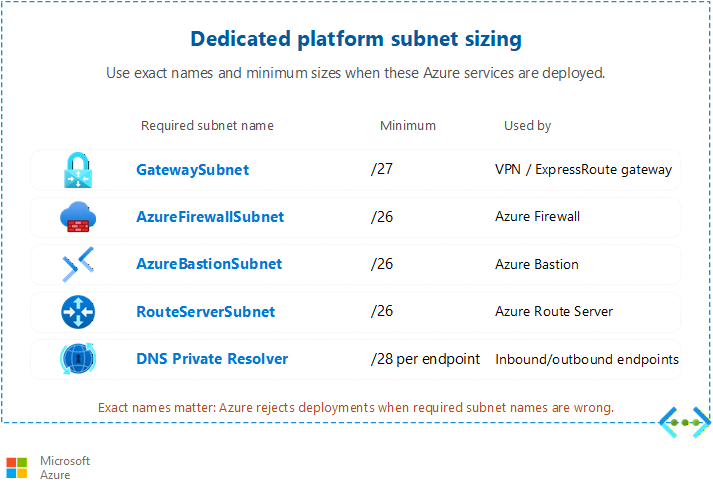Screen dimensions: 713x489
Task: Click the Route Server icon
Action: 78,312
